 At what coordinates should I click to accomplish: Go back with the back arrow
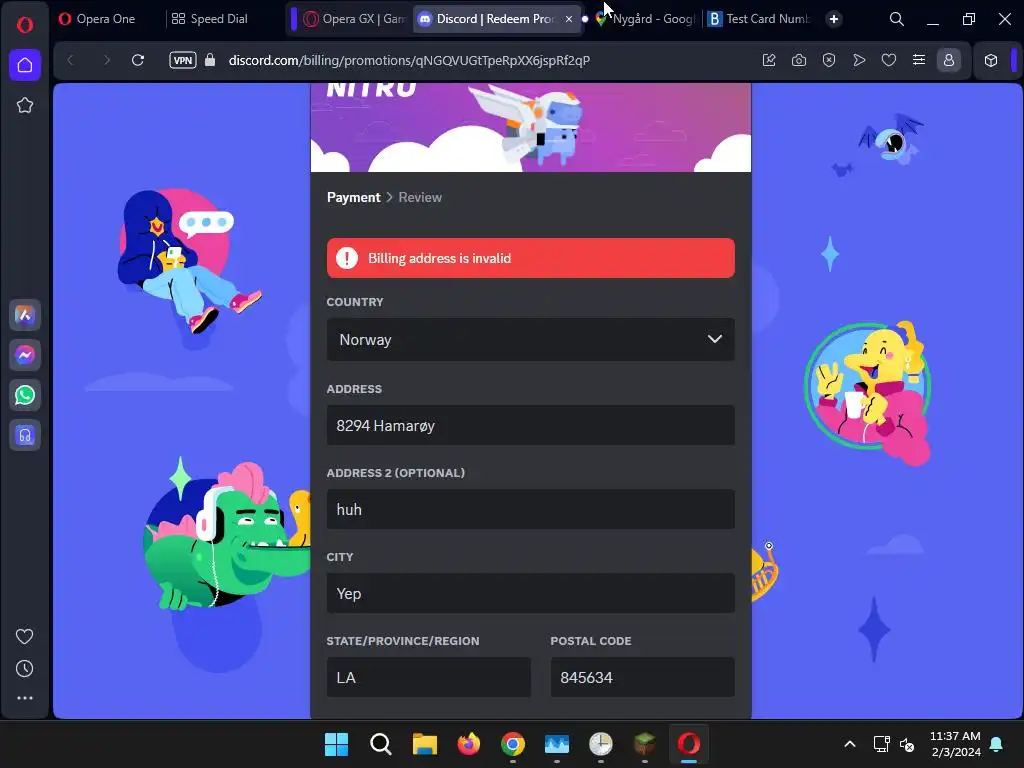click(x=71, y=60)
